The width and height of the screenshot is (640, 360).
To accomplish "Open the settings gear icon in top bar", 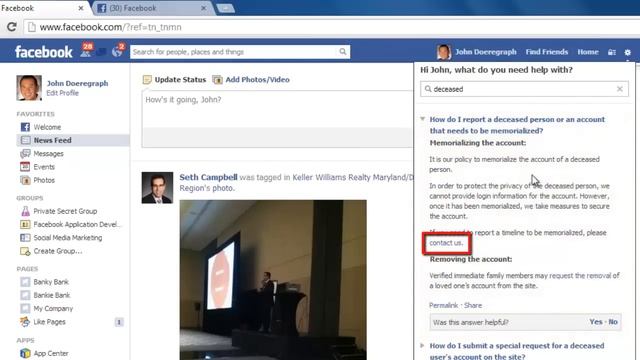I will click(x=628, y=52).
